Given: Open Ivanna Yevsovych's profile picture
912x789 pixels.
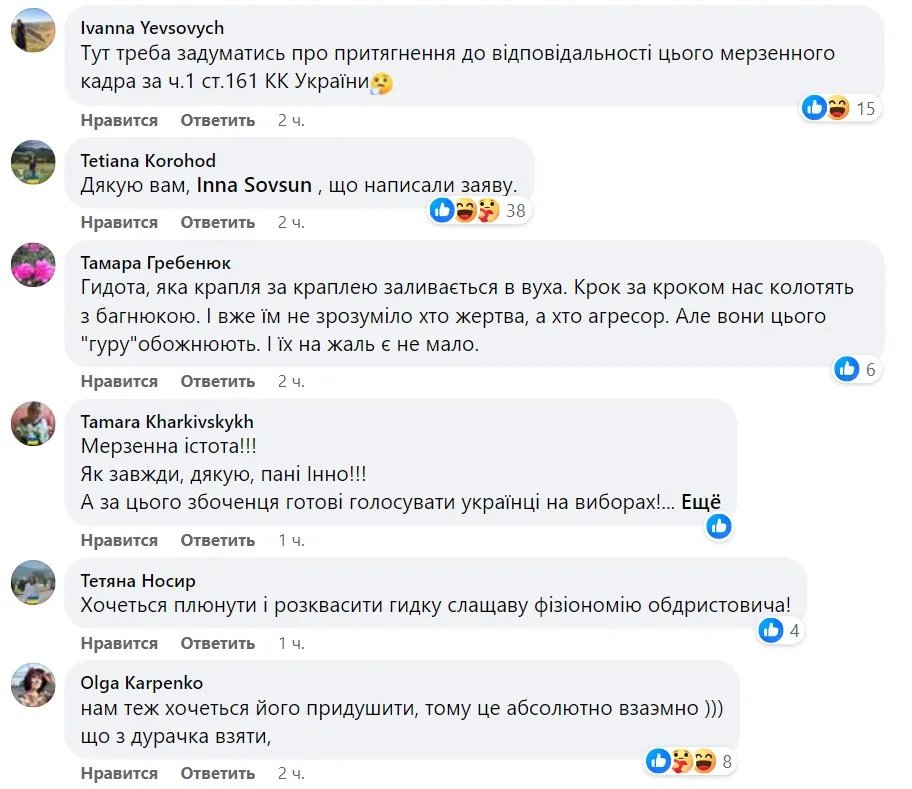Looking at the screenshot, I should click(x=33, y=28).
